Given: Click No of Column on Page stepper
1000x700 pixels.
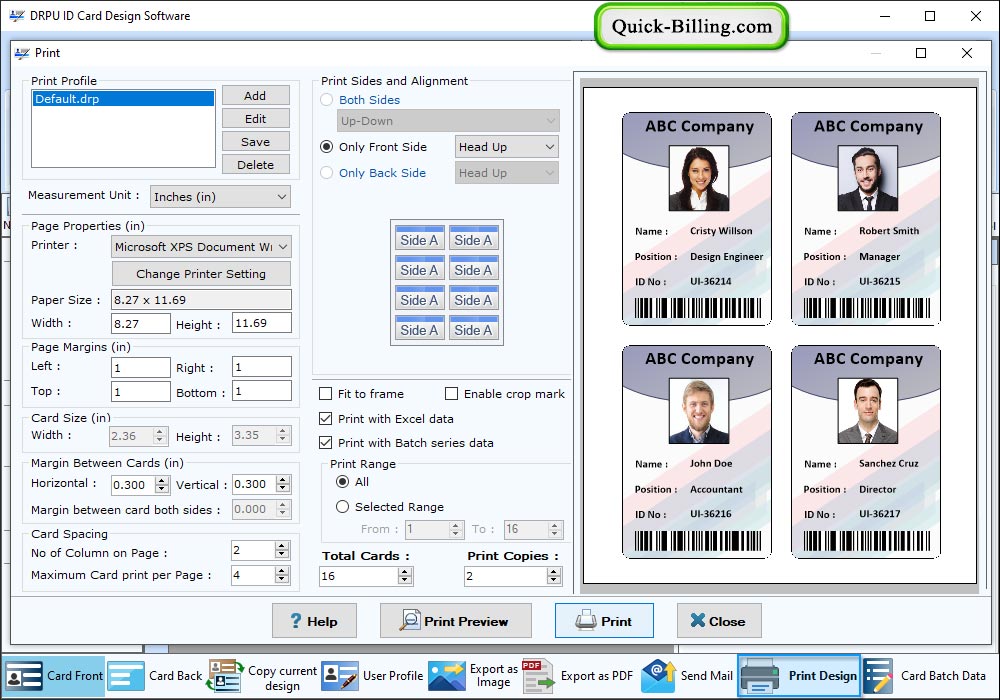Looking at the screenshot, I should pyautogui.click(x=282, y=550).
